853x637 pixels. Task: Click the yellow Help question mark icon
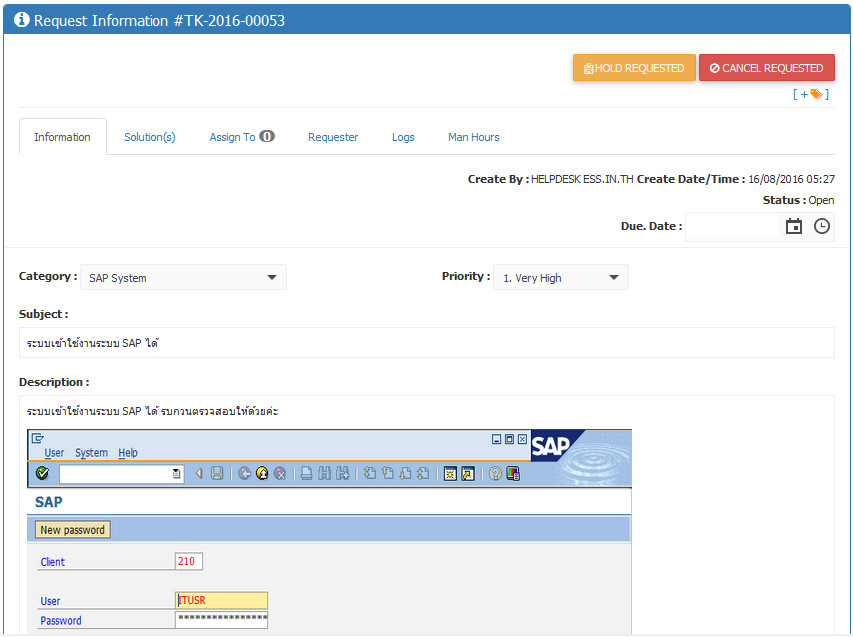pyautogui.click(x=495, y=473)
